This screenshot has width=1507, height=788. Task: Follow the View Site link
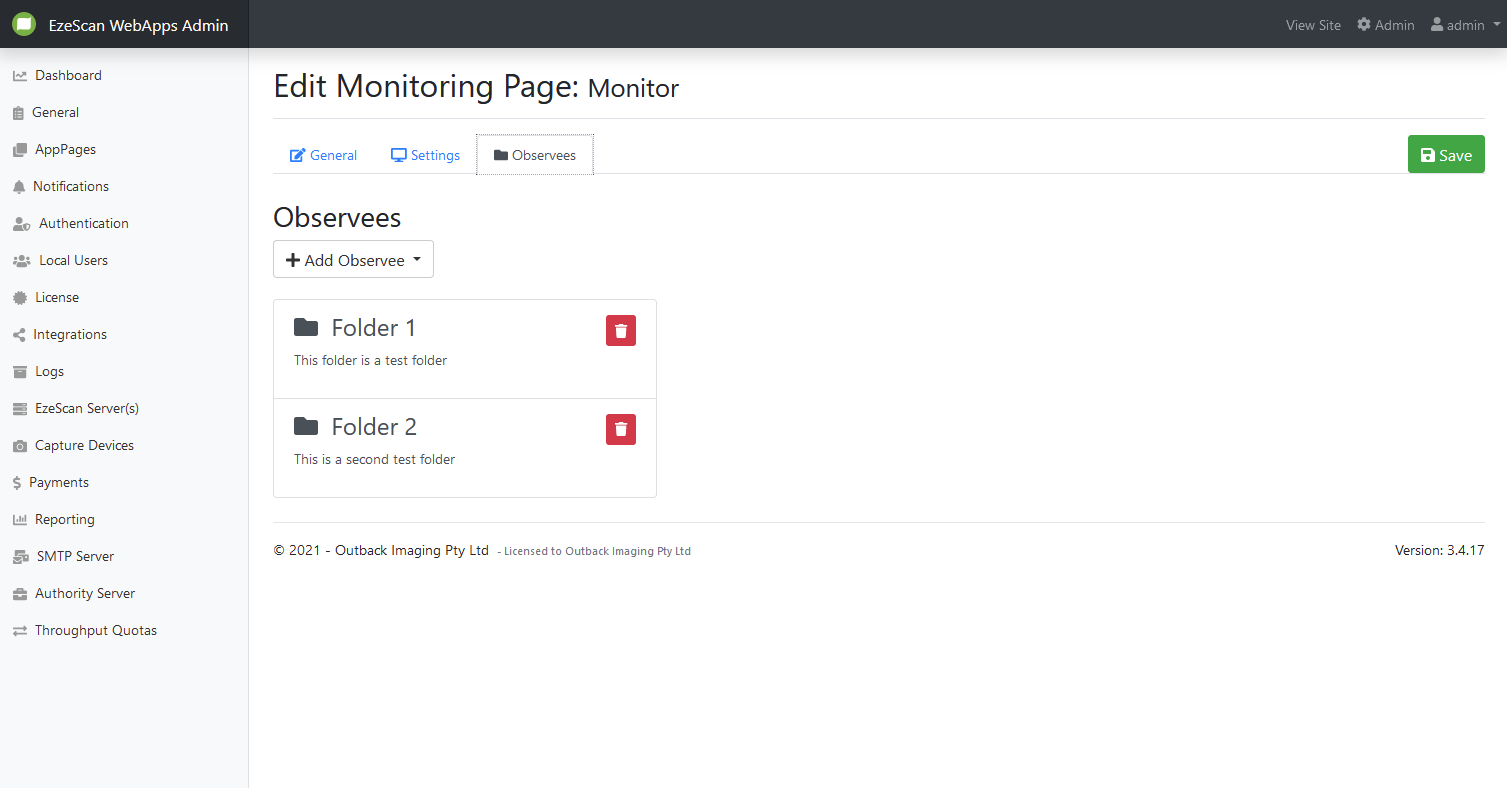(x=1313, y=25)
